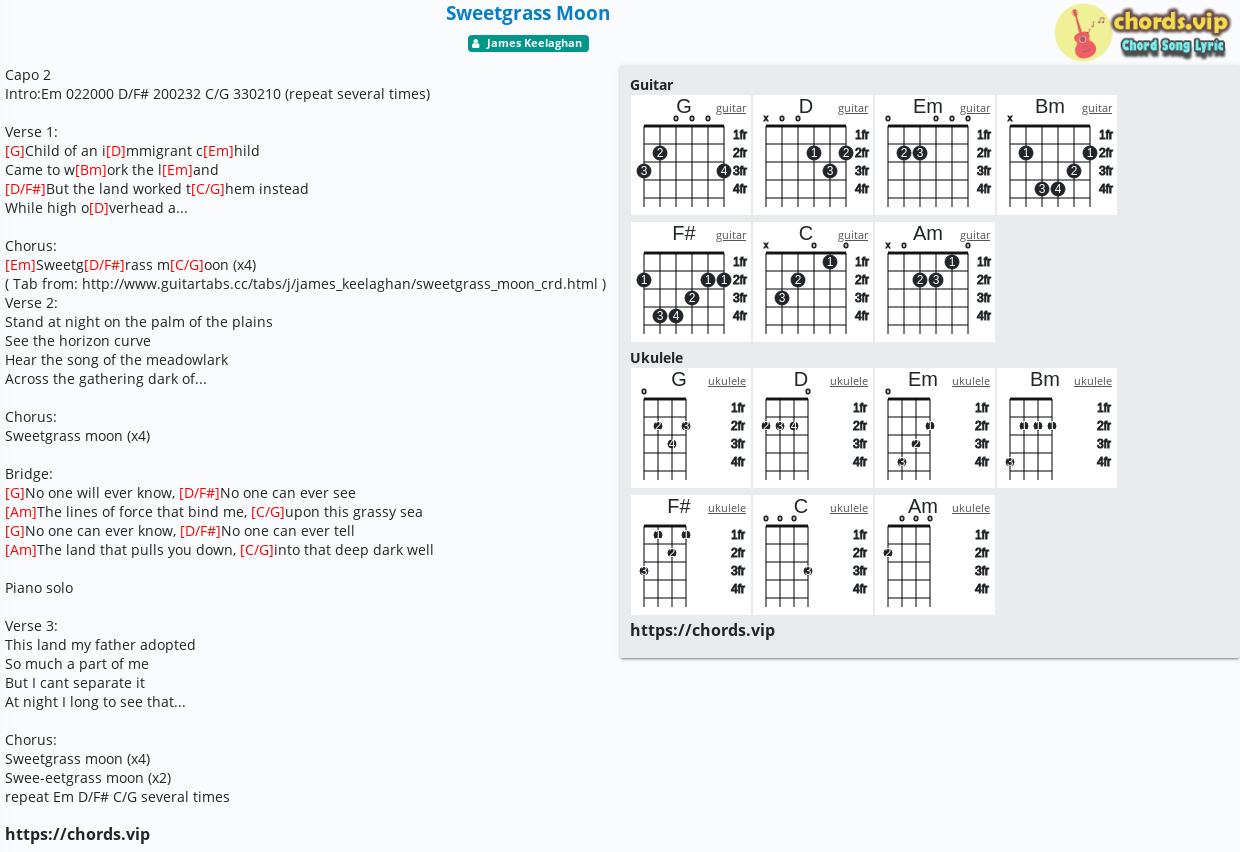1240x852 pixels.
Task: Open the Am ukulele chord diagram
Action: point(935,555)
